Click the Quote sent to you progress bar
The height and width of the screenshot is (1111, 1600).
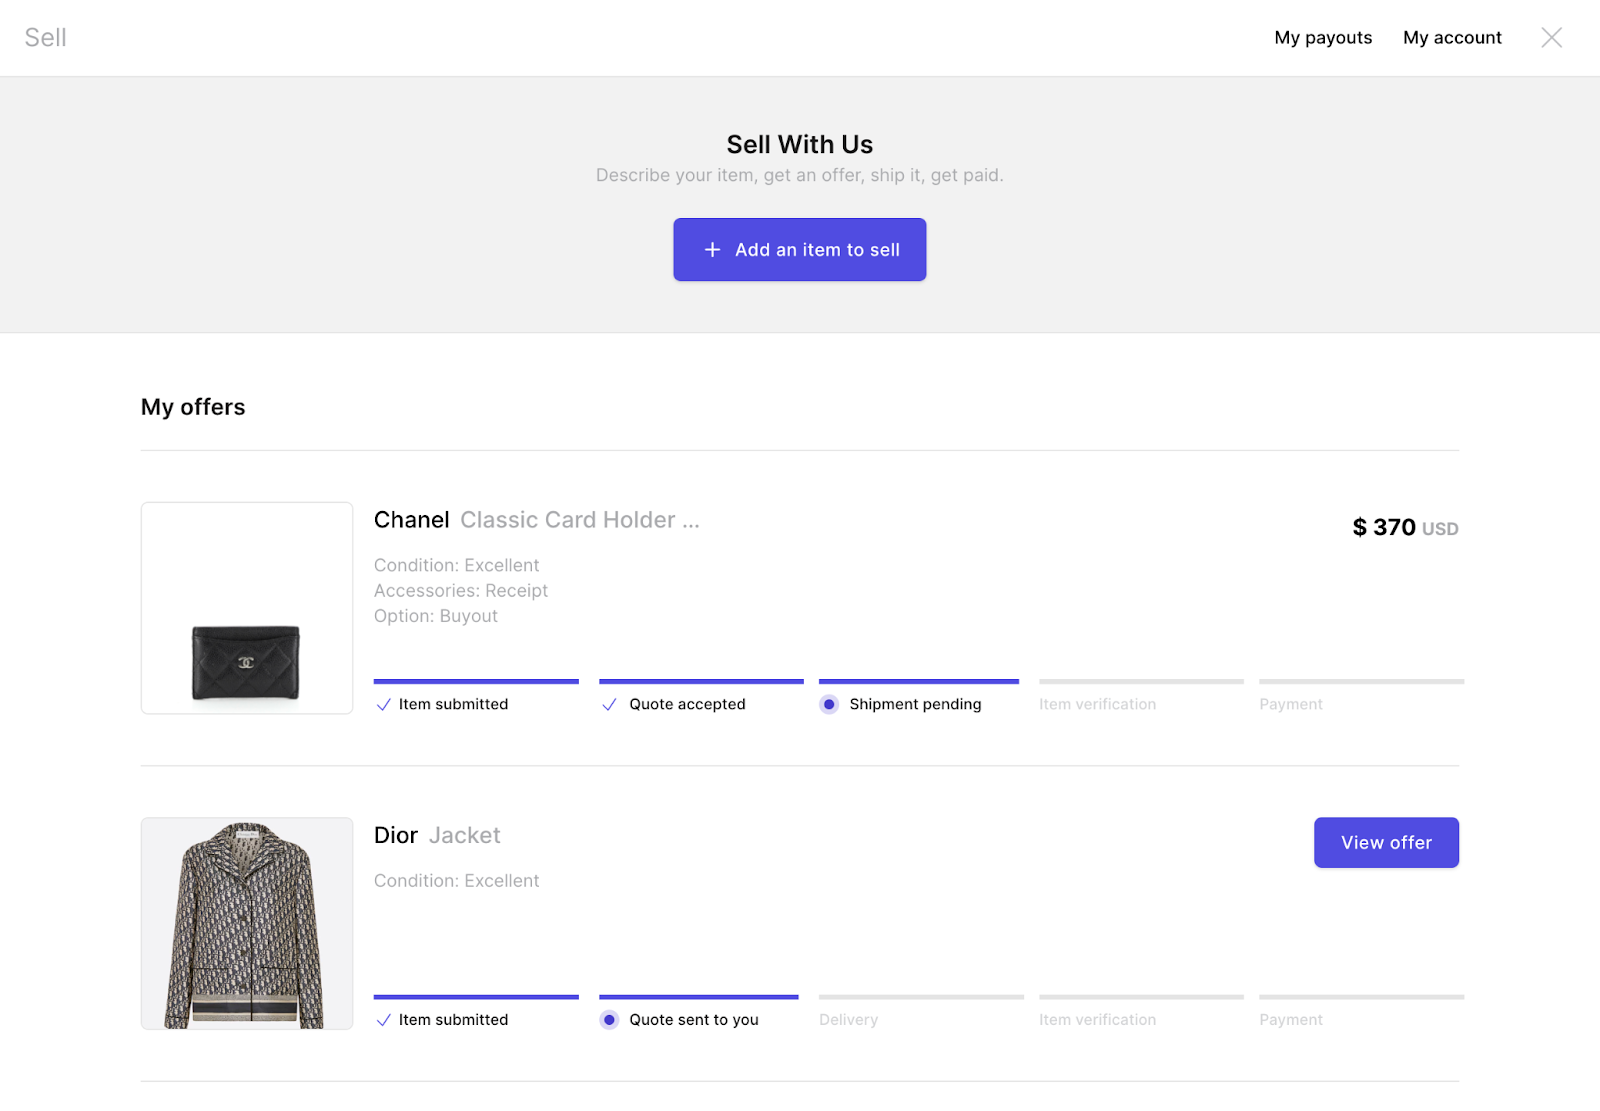coord(699,997)
